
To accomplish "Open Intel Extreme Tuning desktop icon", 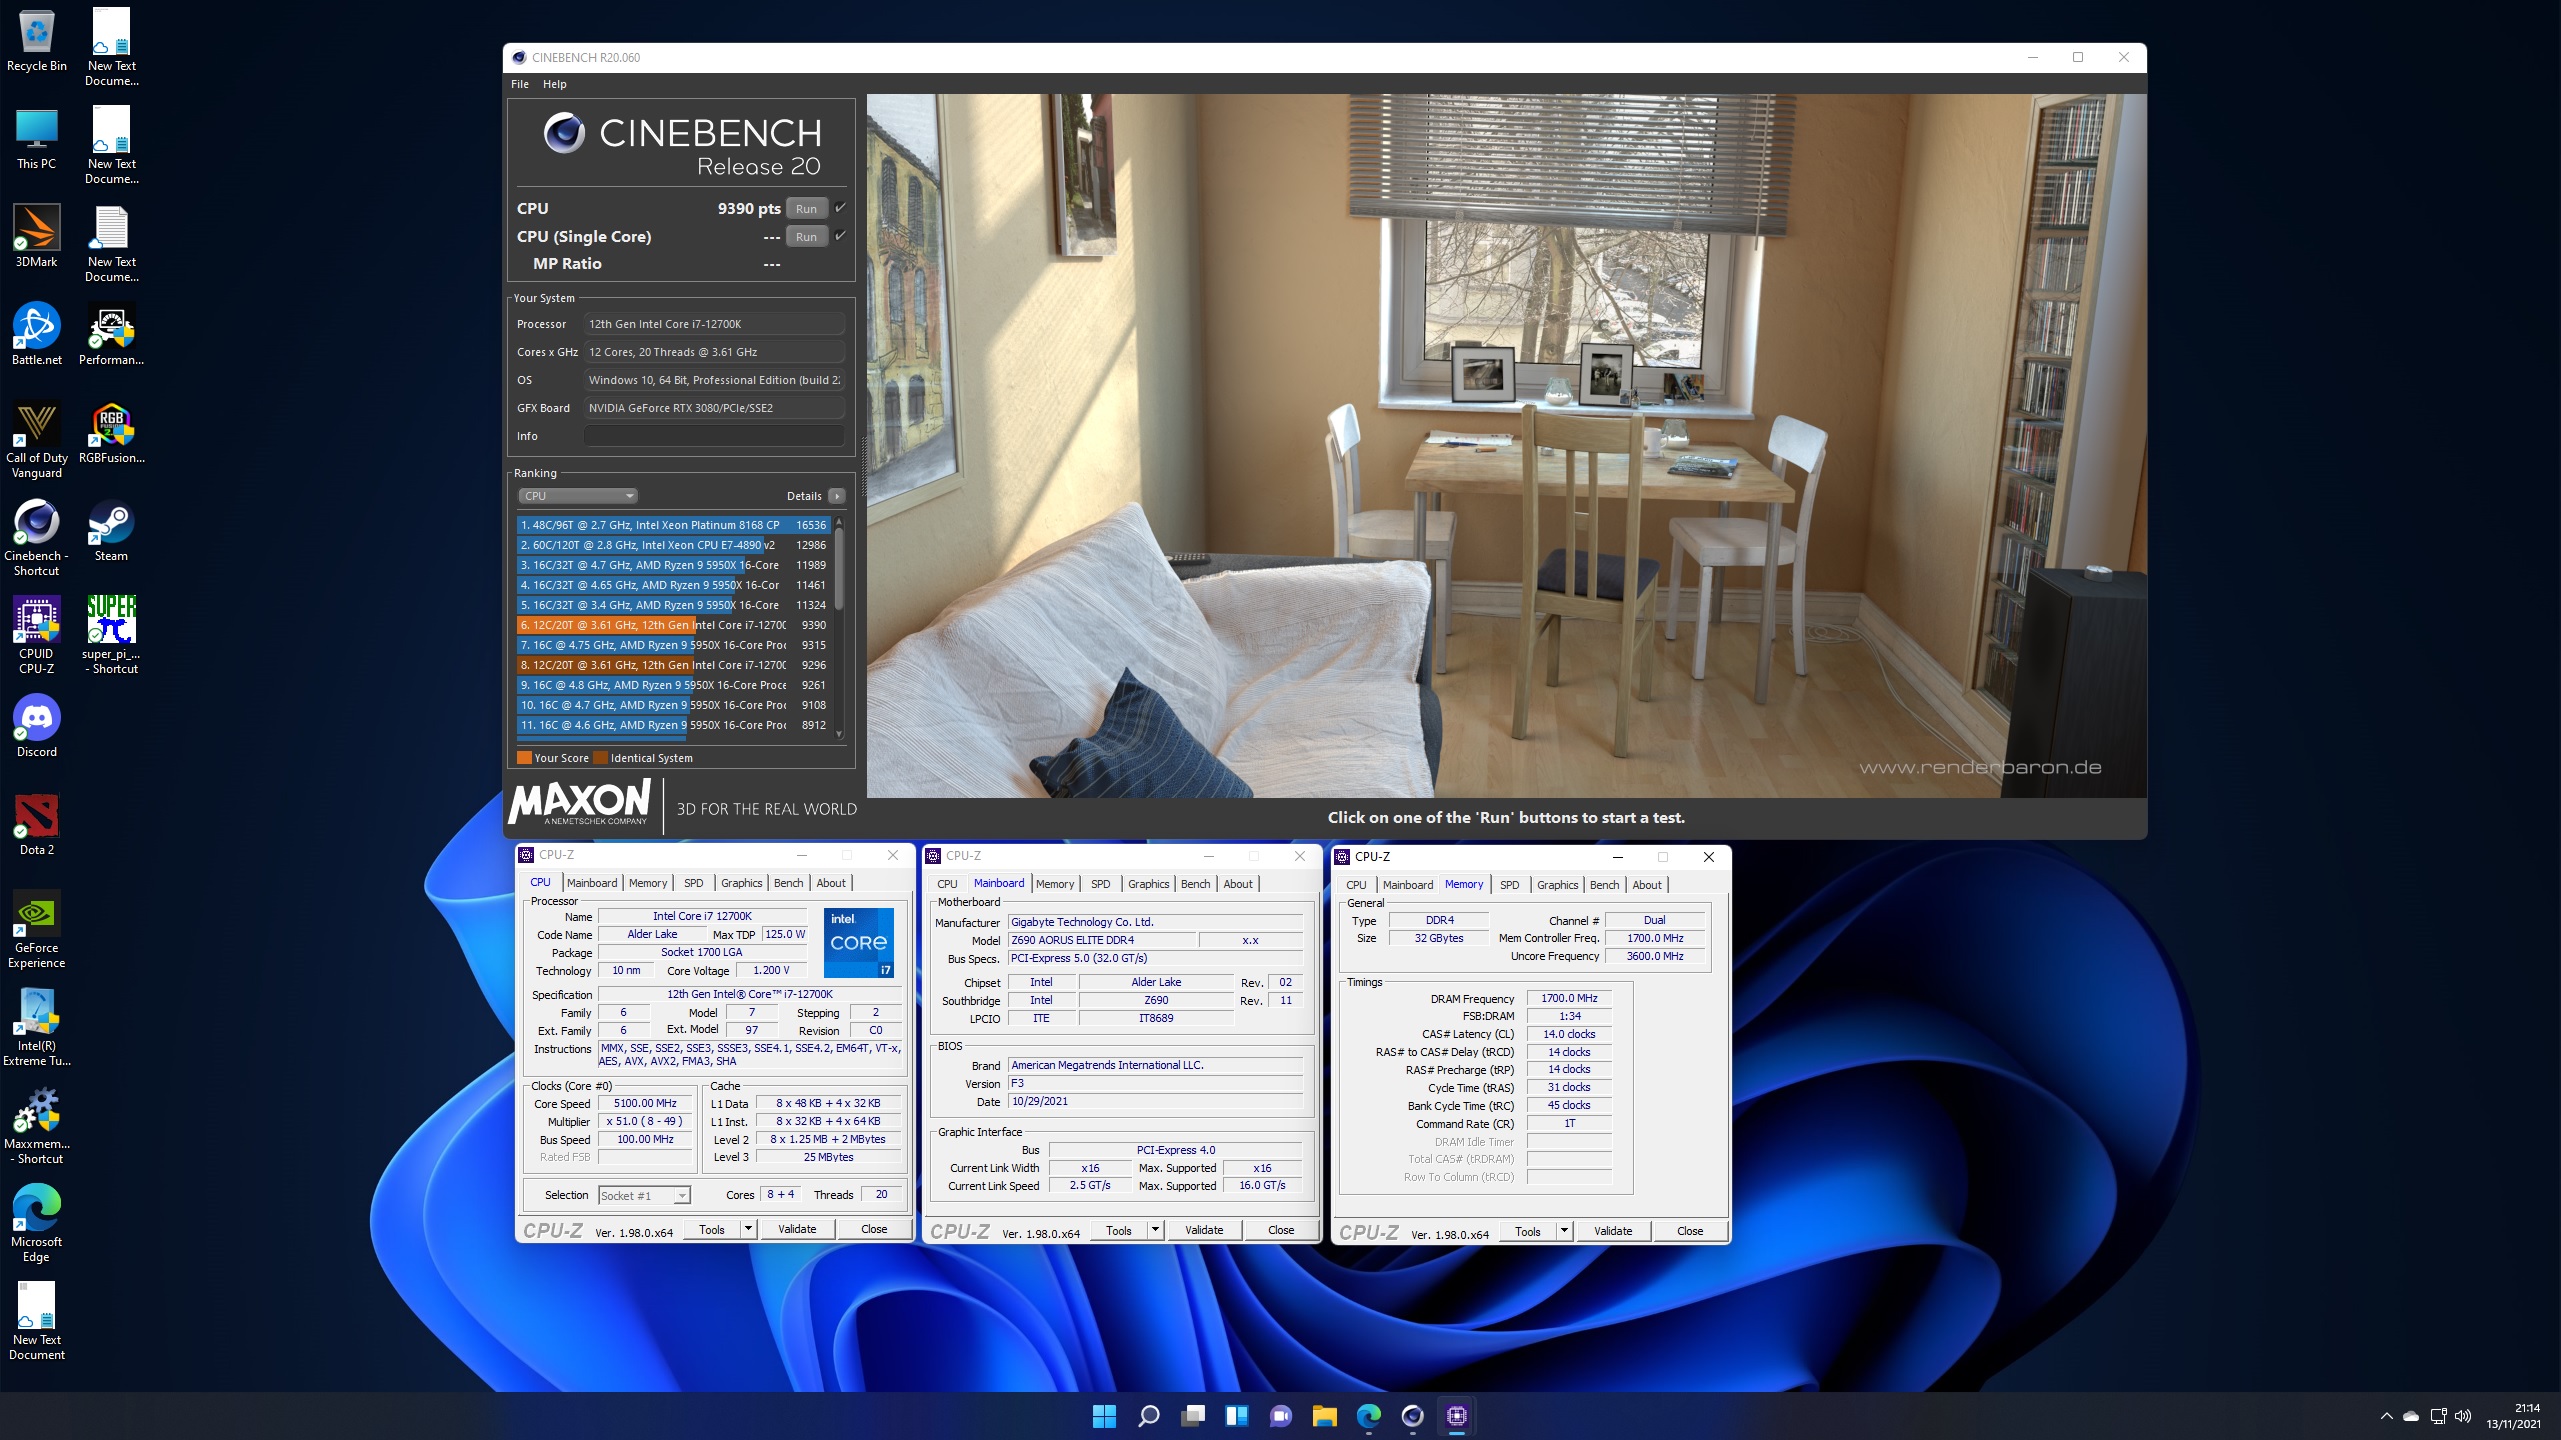I will coord(37,1028).
